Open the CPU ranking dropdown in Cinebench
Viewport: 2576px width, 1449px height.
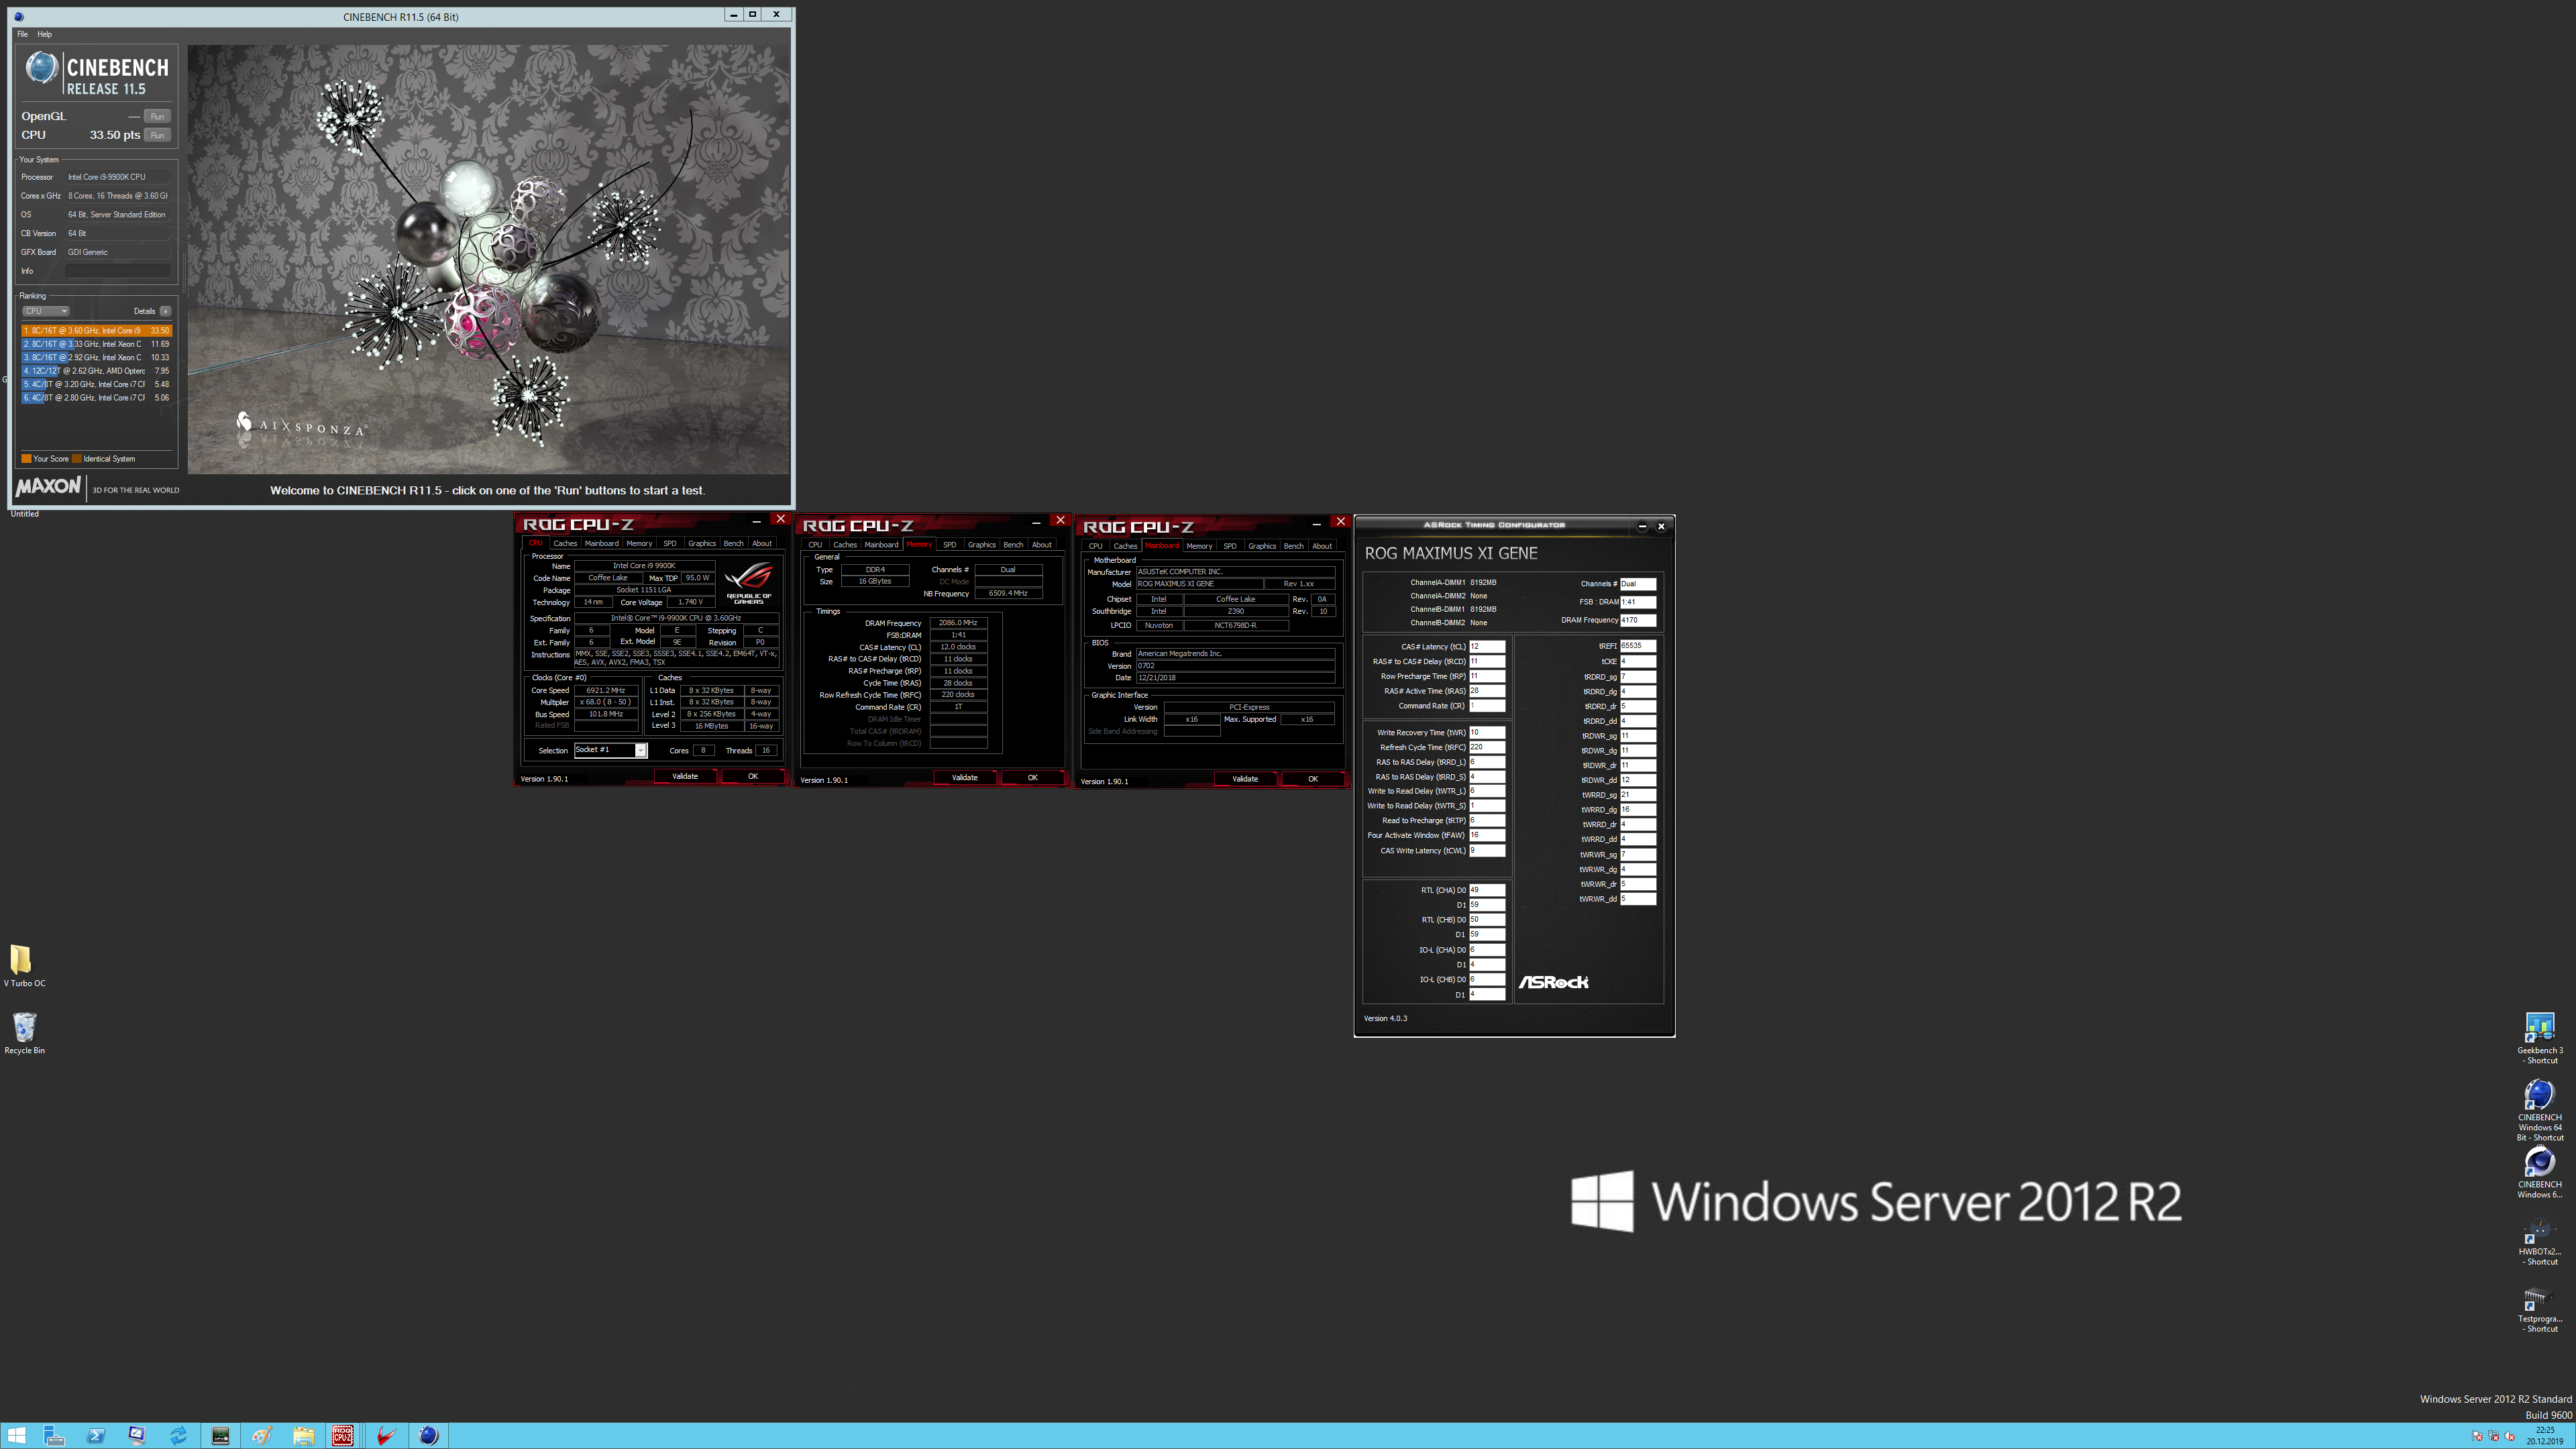tap(46, 311)
